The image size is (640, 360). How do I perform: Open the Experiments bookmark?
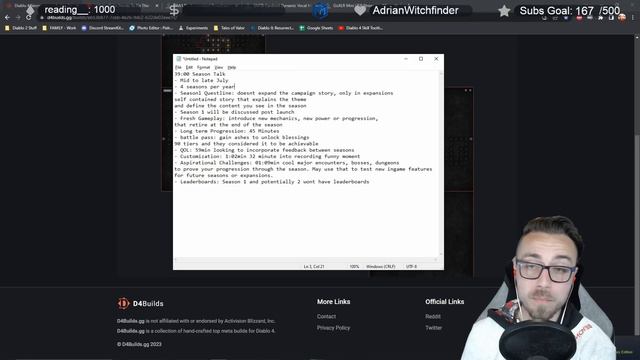click(193, 28)
